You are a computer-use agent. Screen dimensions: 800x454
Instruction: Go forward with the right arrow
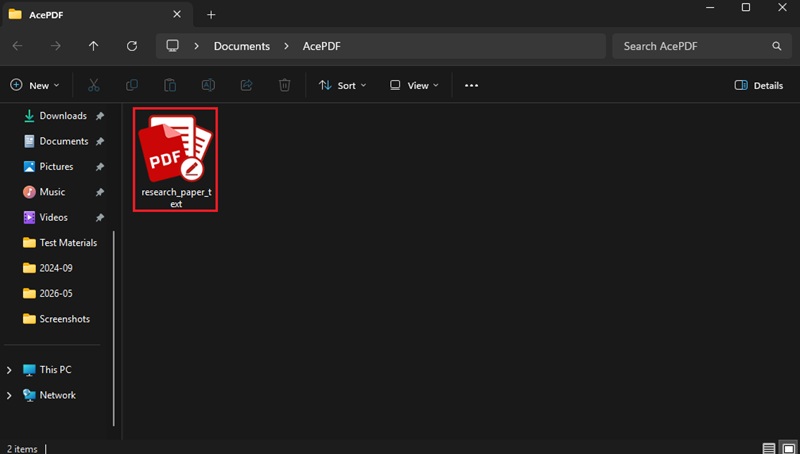(56, 46)
